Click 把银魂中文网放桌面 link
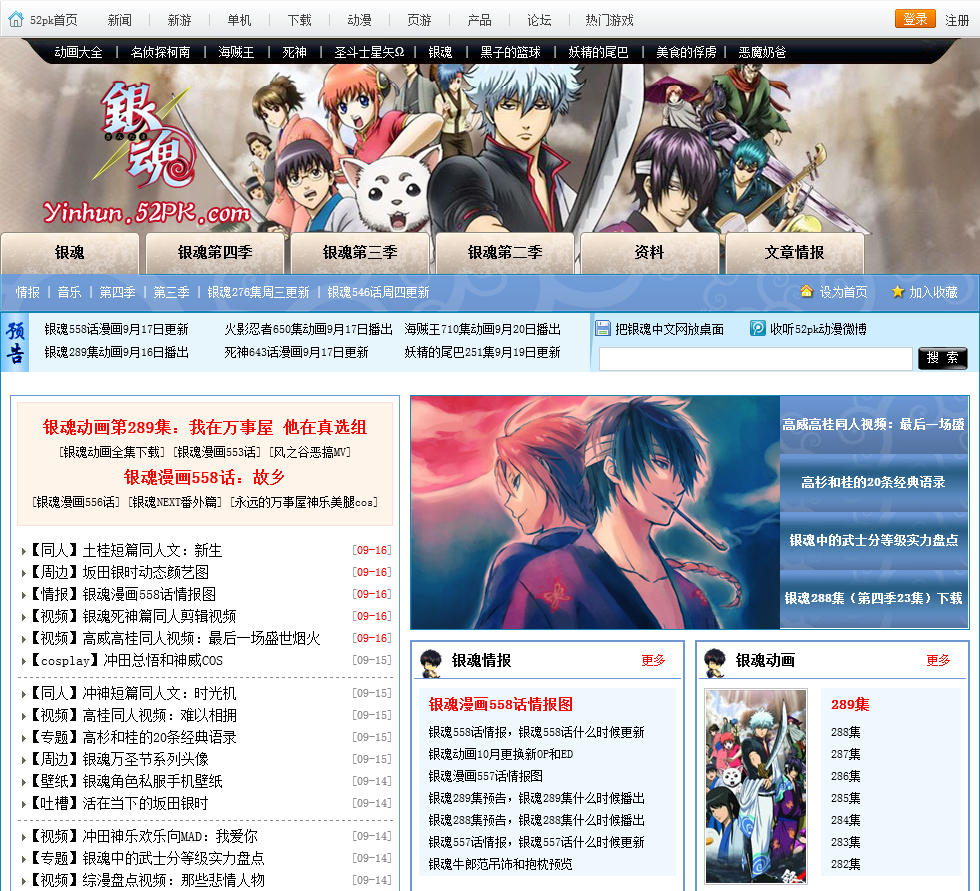 tap(669, 329)
